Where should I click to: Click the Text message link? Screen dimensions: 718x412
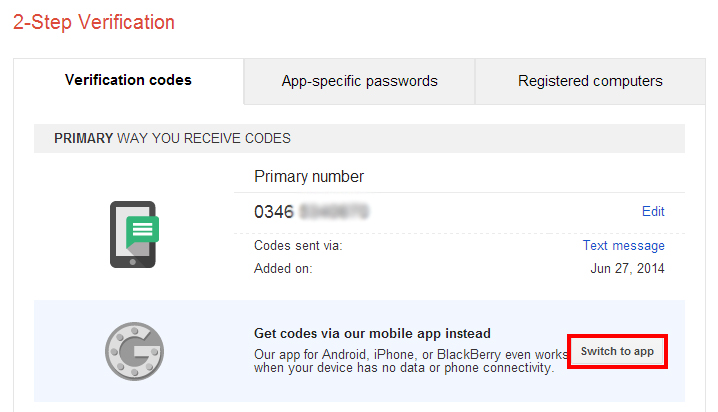pos(623,245)
